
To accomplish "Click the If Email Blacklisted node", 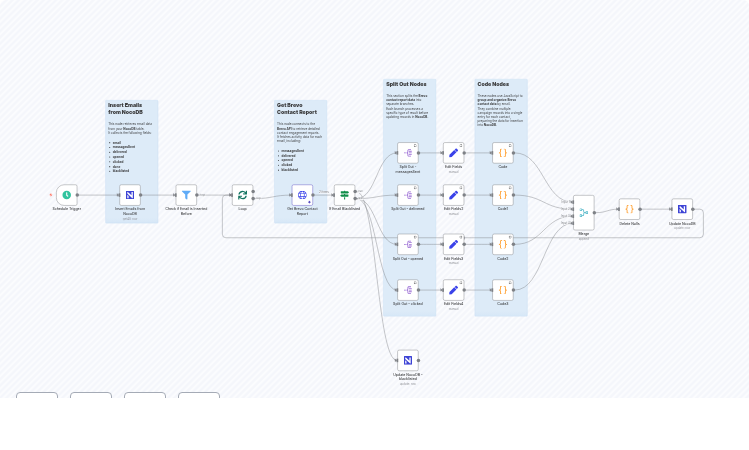I will click(x=344, y=195).
